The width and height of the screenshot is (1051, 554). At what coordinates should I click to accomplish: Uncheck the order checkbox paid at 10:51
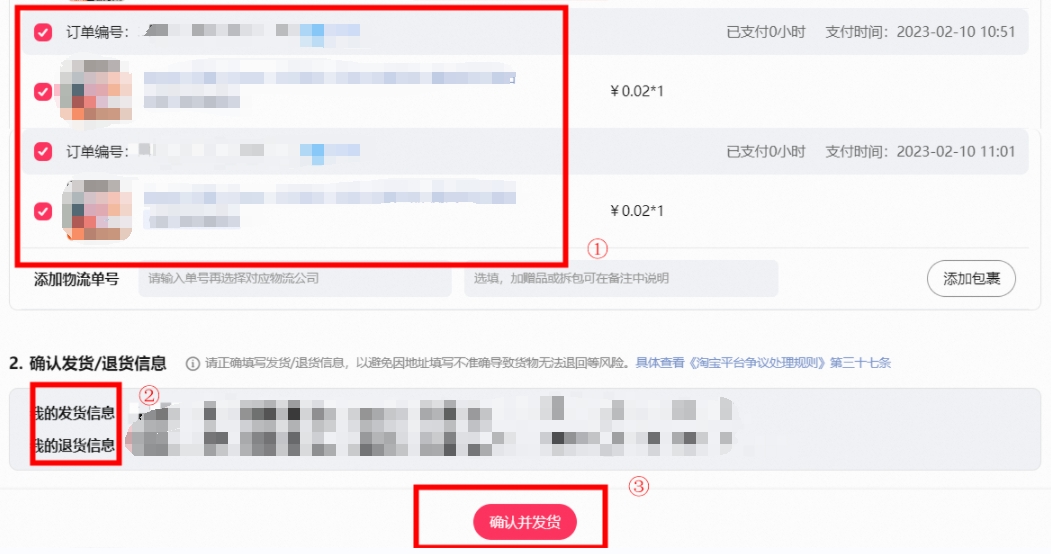click(x=43, y=31)
